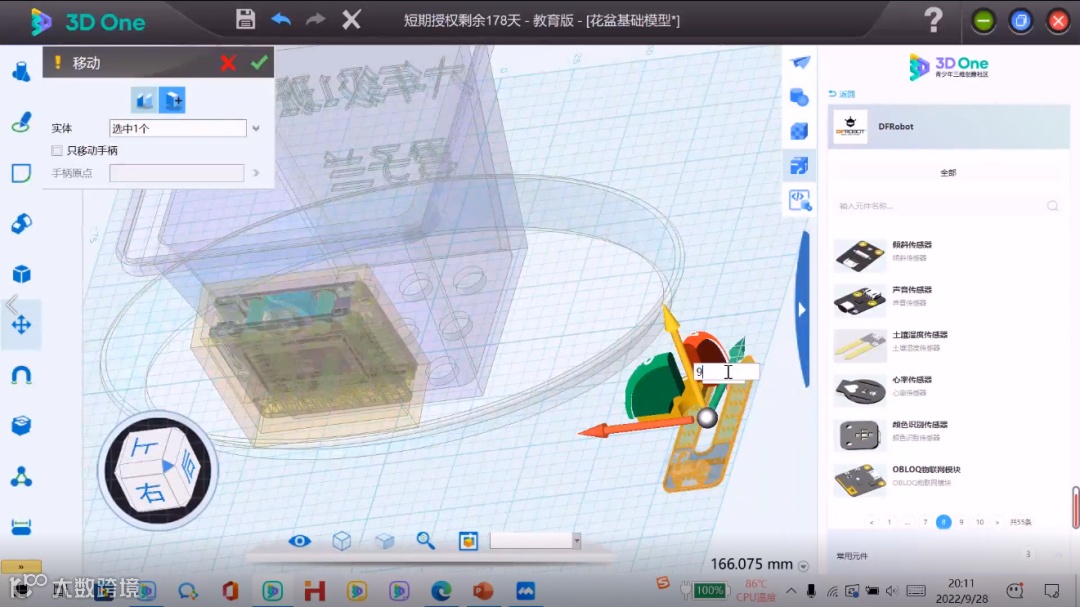Open the special features link-shaped tool
The image size is (1080, 607).
click(x=21, y=223)
